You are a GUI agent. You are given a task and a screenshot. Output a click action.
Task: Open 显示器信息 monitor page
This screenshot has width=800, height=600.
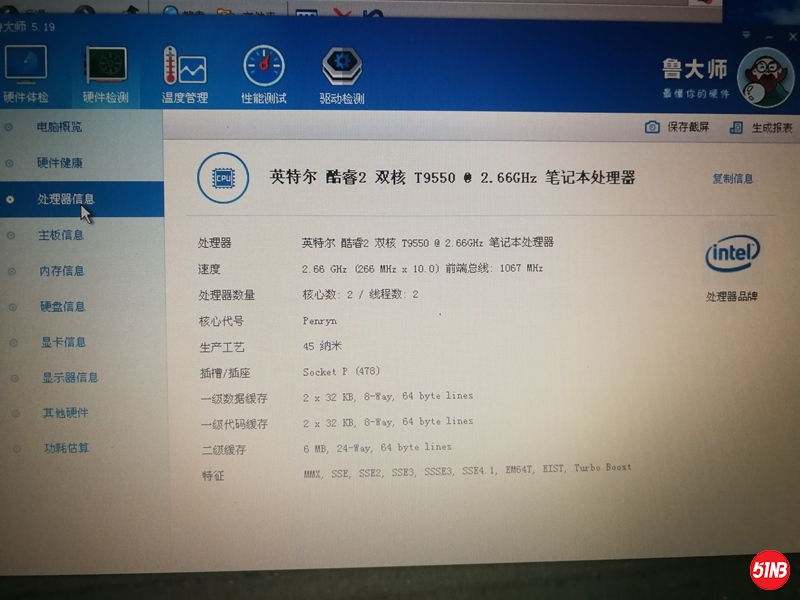coord(69,378)
